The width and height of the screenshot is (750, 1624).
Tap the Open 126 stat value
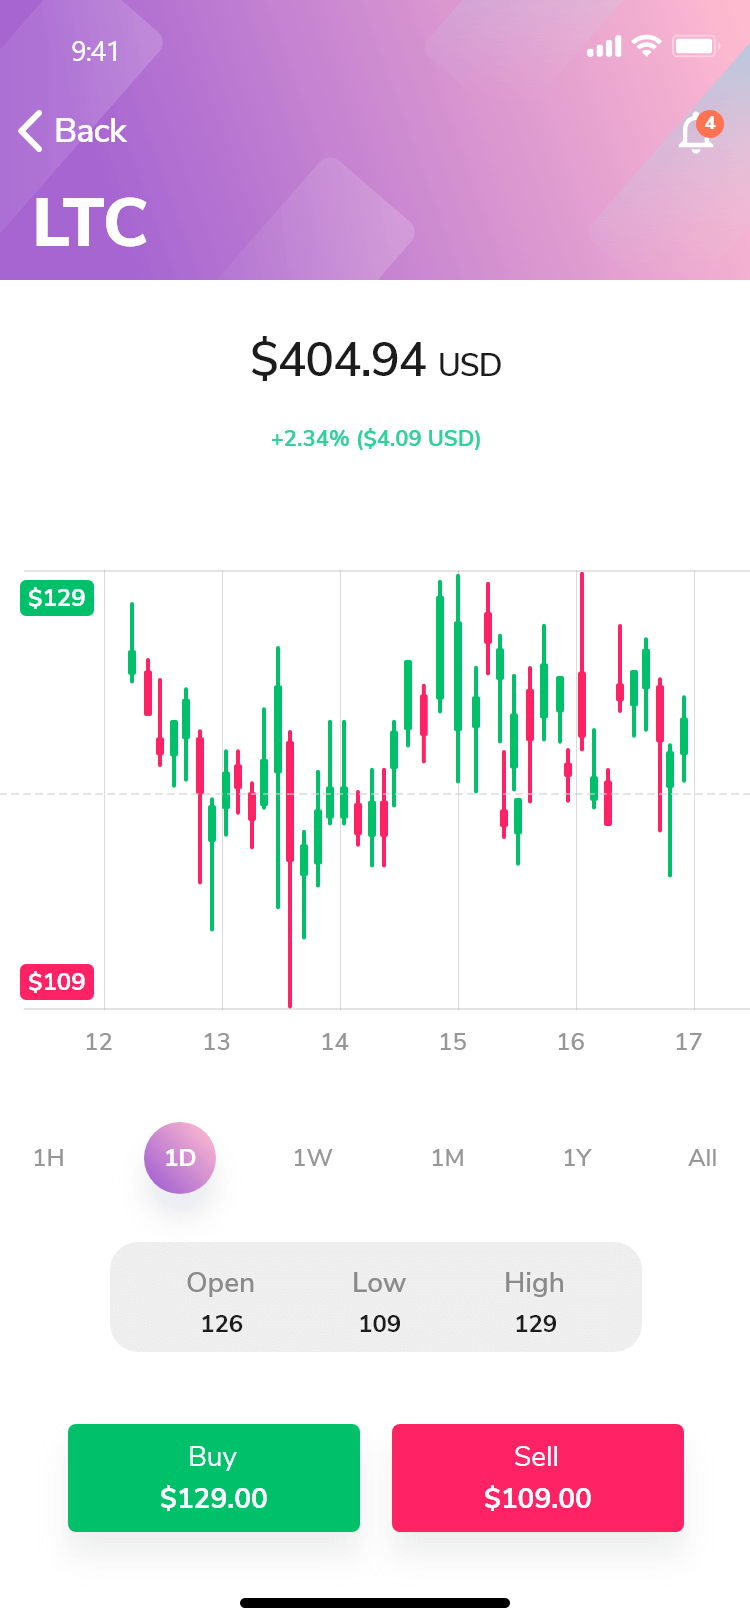click(x=222, y=1323)
